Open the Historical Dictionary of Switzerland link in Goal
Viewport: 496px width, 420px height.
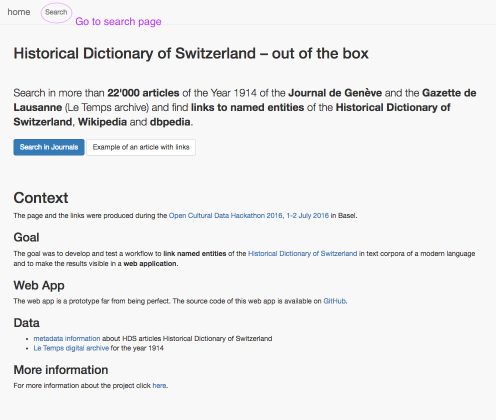click(302, 254)
